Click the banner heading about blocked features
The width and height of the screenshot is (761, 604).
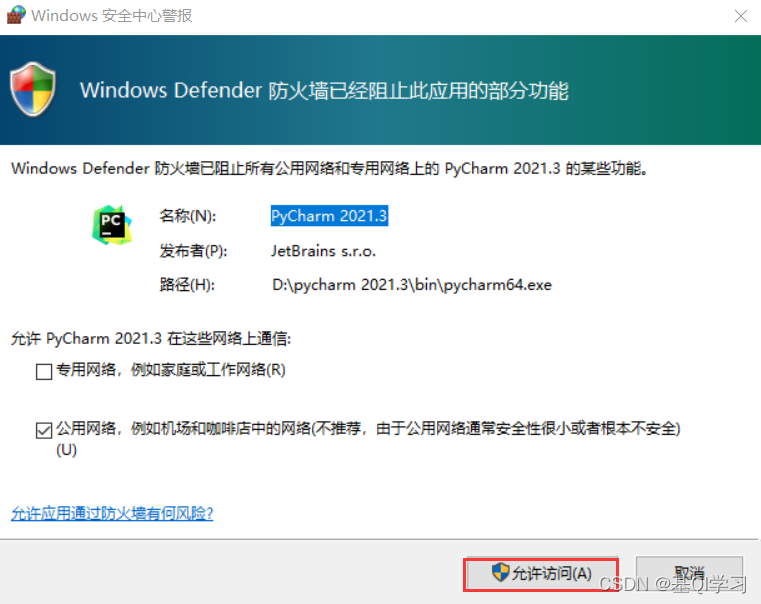point(324,90)
